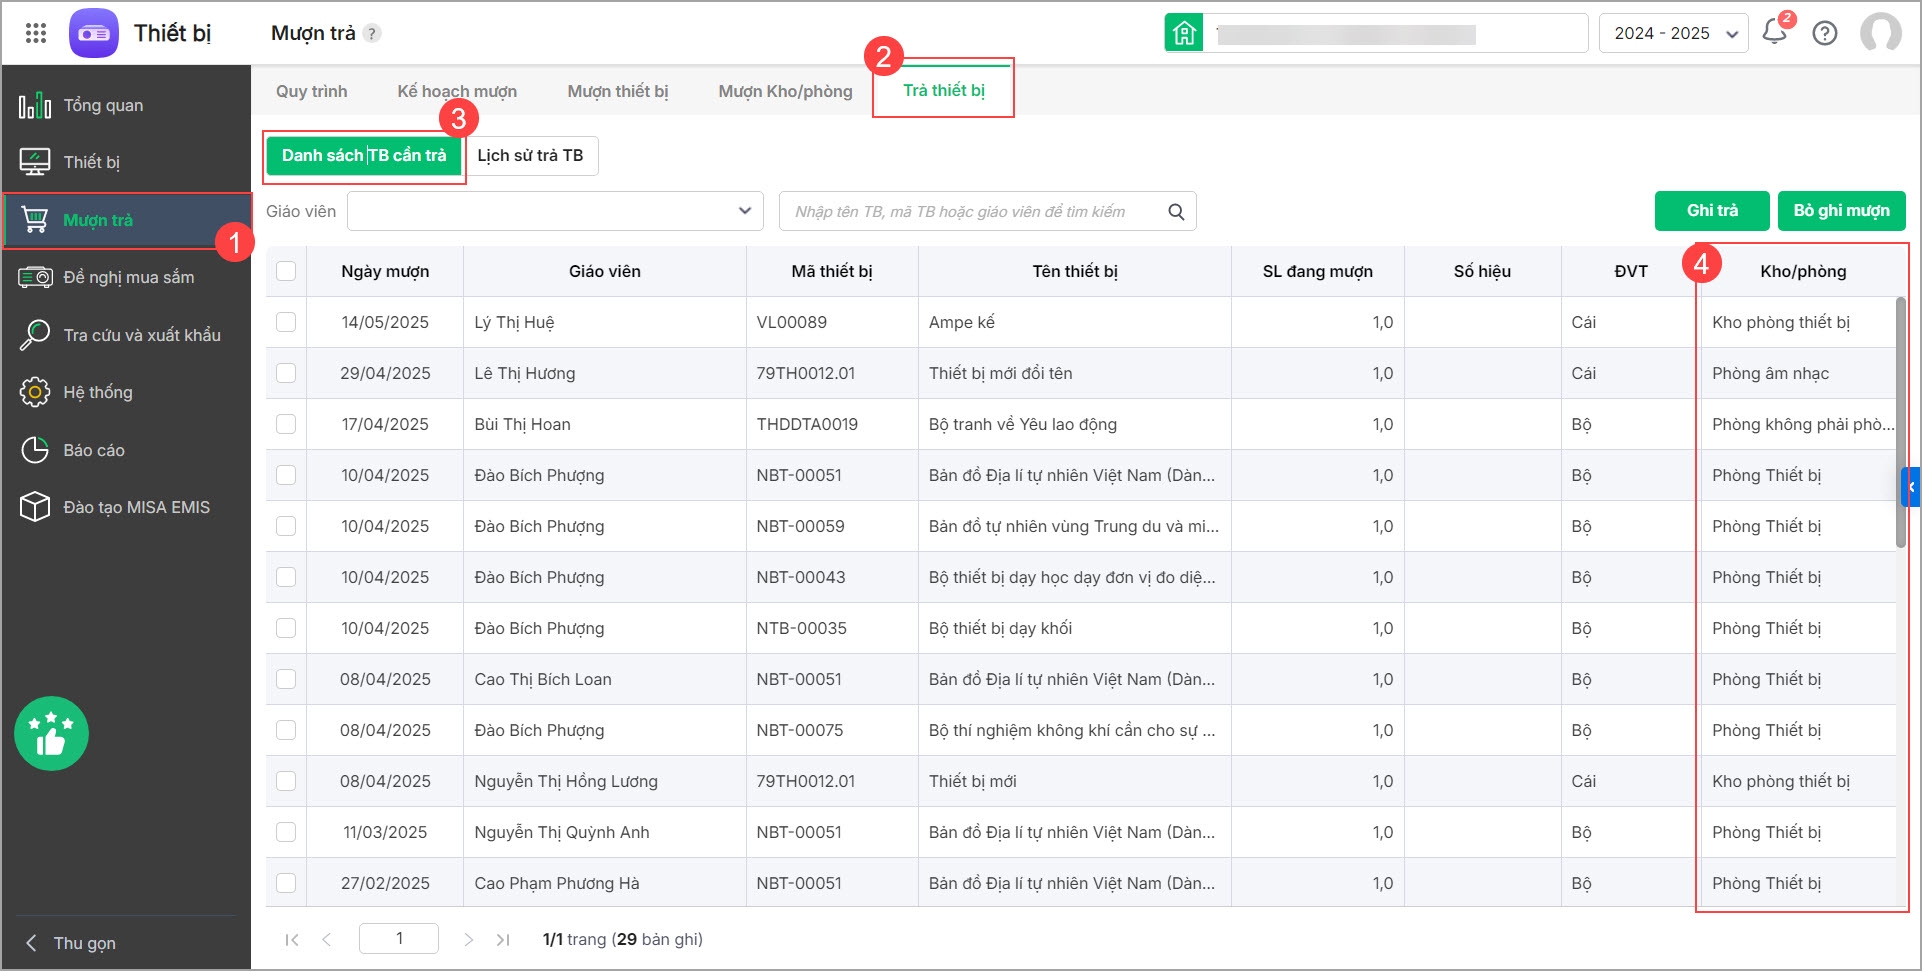Check the row for Lê Thị Hương
The image size is (1922, 971).
click(286, 373)
